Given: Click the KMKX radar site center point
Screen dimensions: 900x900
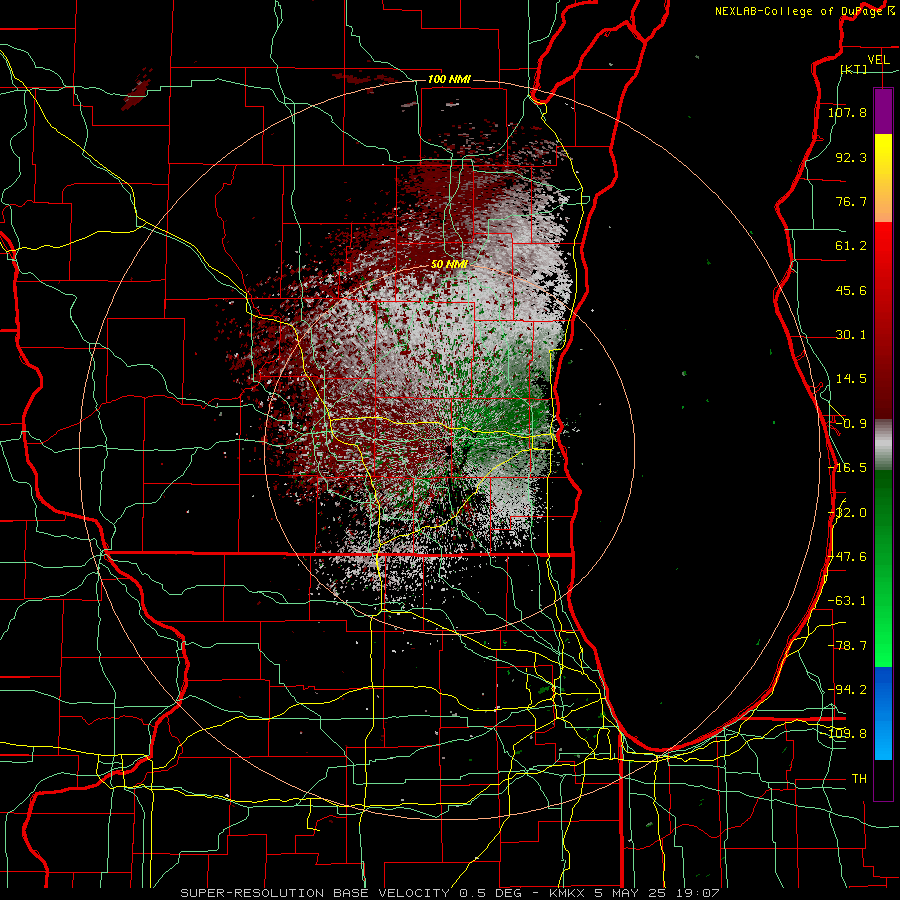Looking at the screenshot, I should [x=449, y=449].
